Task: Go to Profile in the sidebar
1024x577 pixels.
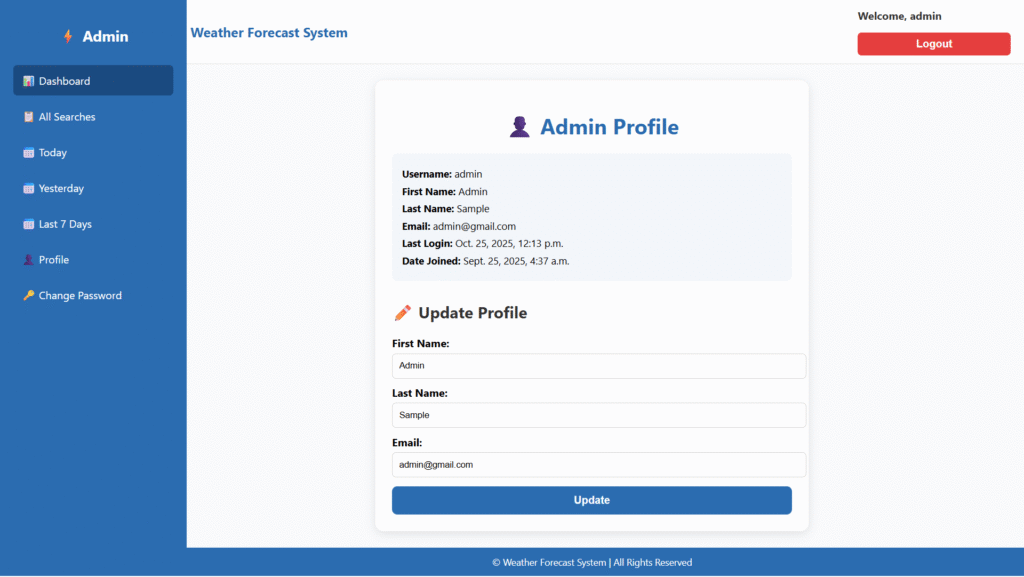Action: coord(54,260)
